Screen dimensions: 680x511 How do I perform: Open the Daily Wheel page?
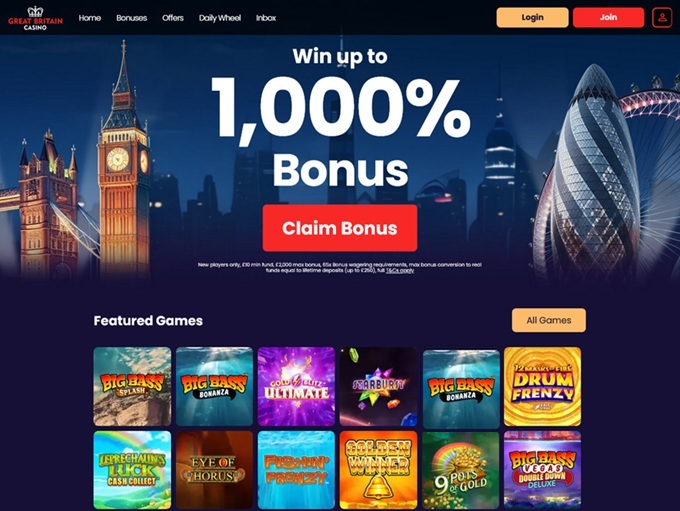[220, 18]
